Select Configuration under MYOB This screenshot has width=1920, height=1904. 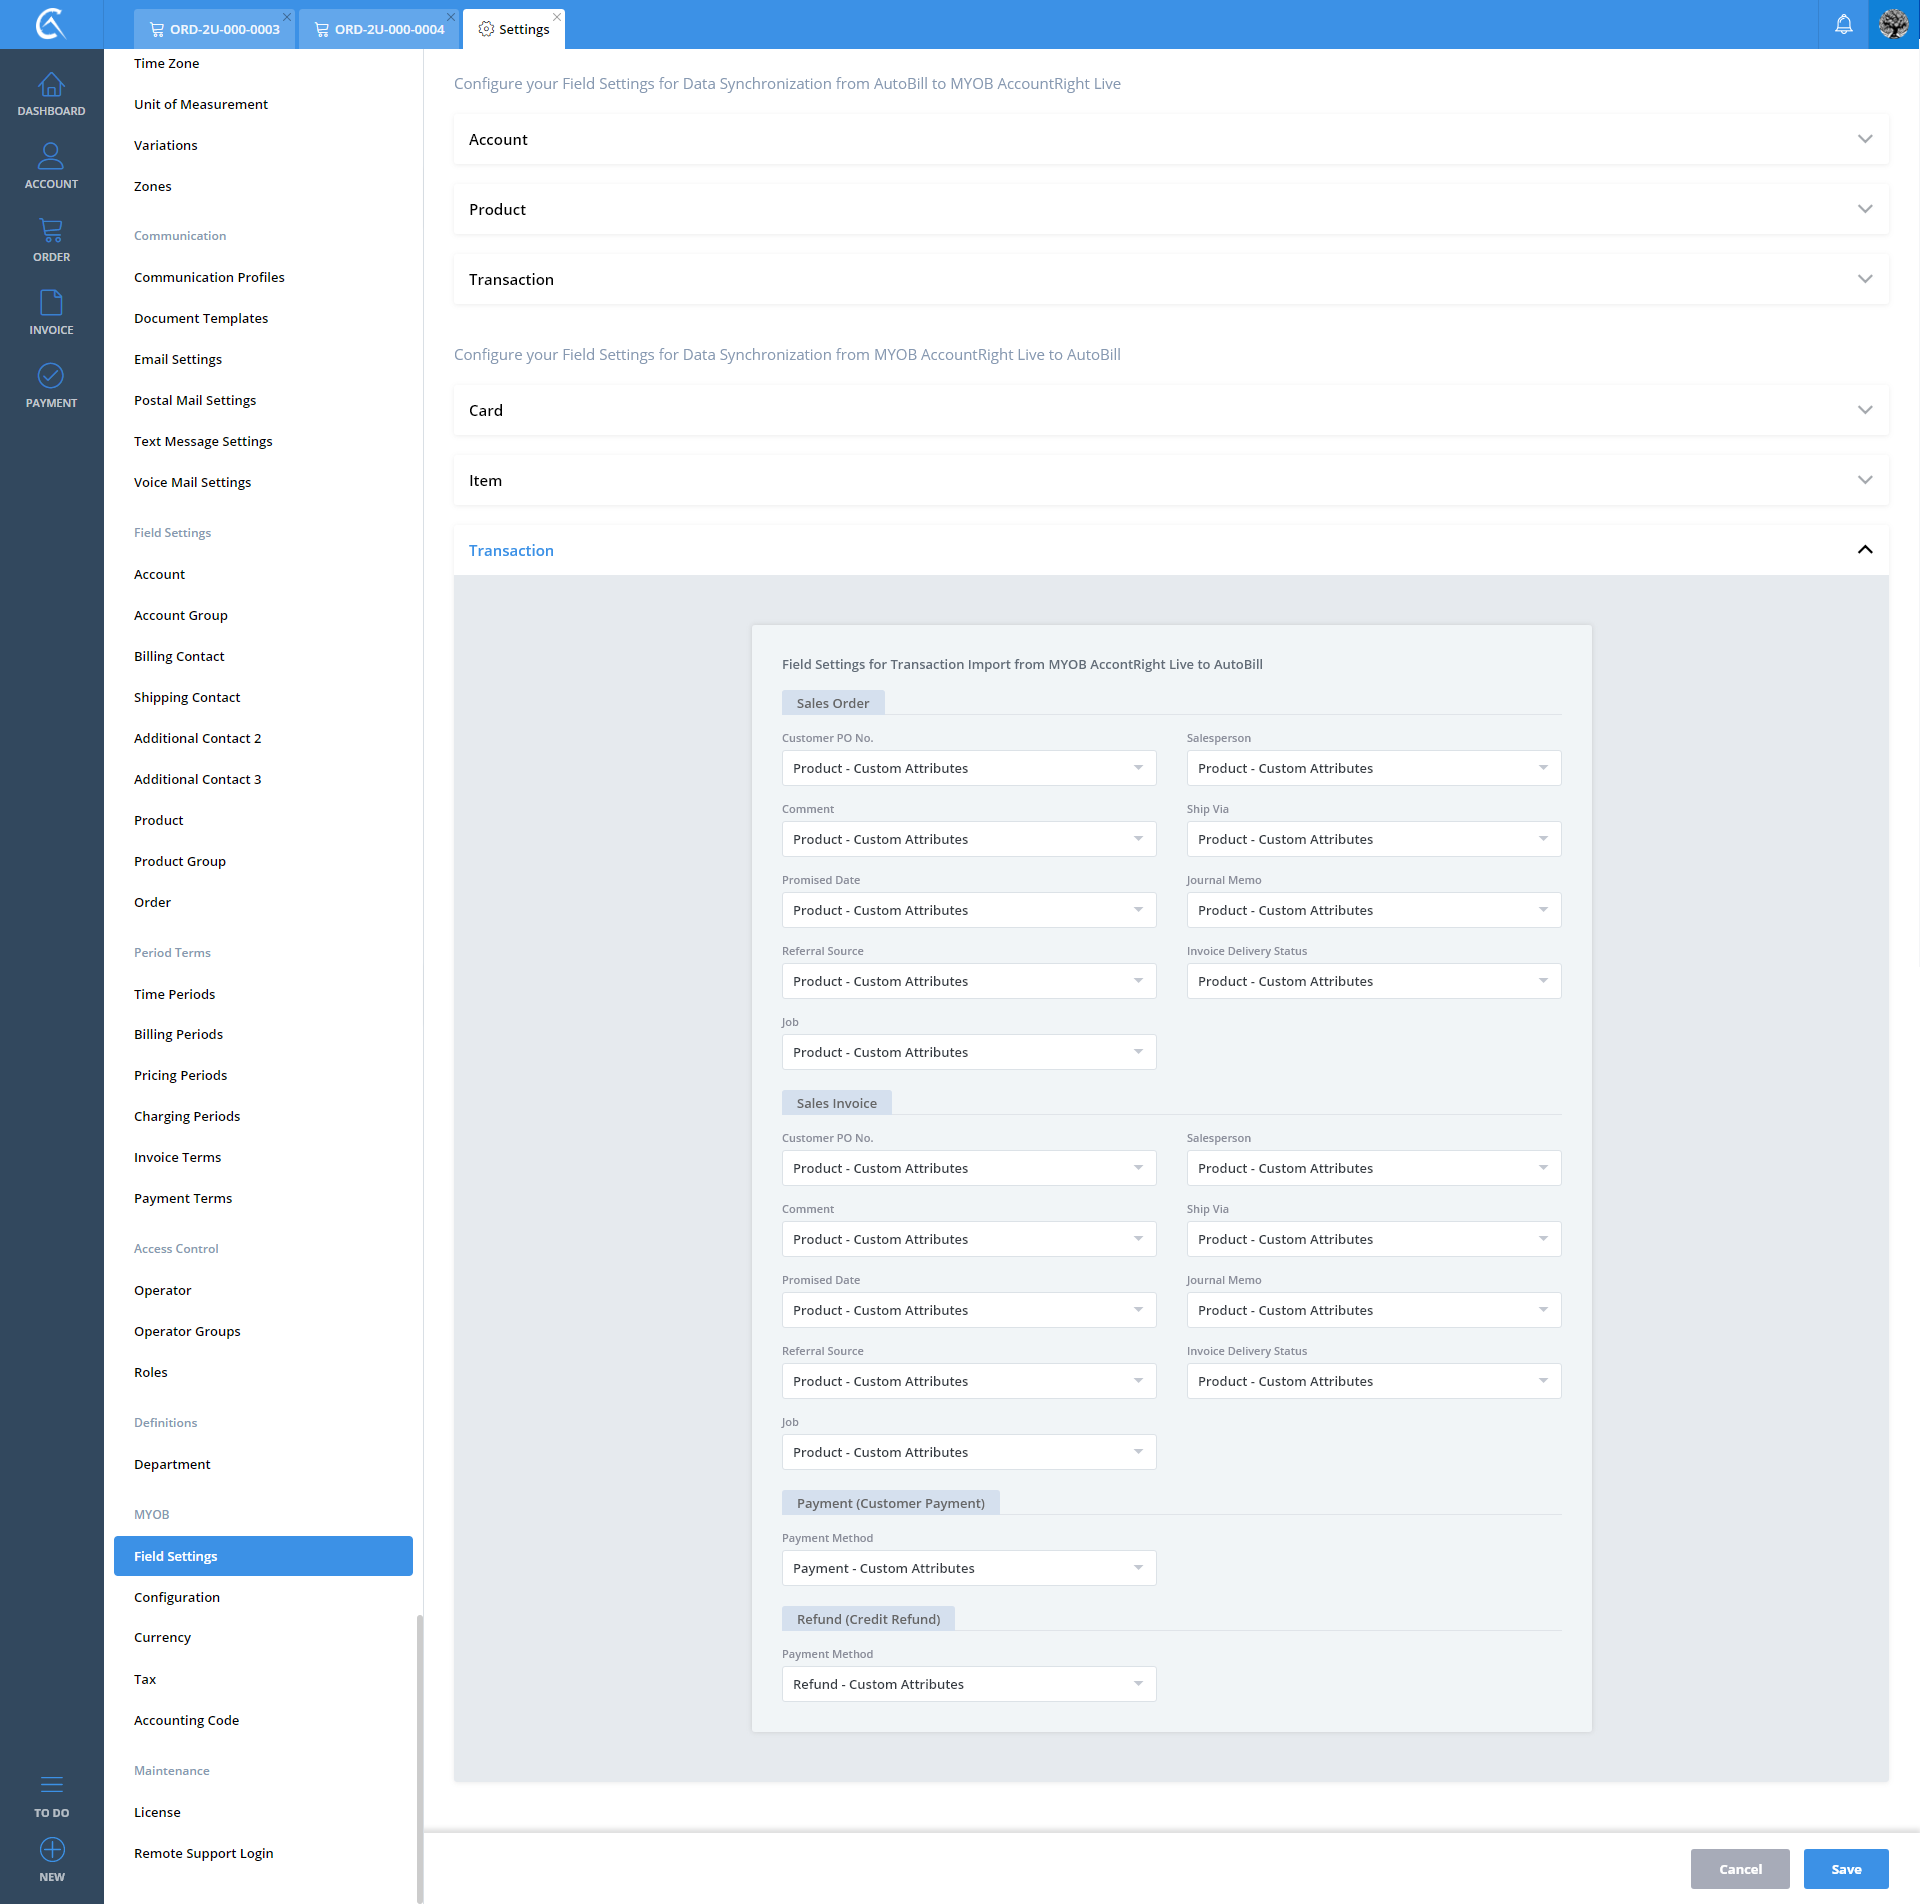point(177,1597)
